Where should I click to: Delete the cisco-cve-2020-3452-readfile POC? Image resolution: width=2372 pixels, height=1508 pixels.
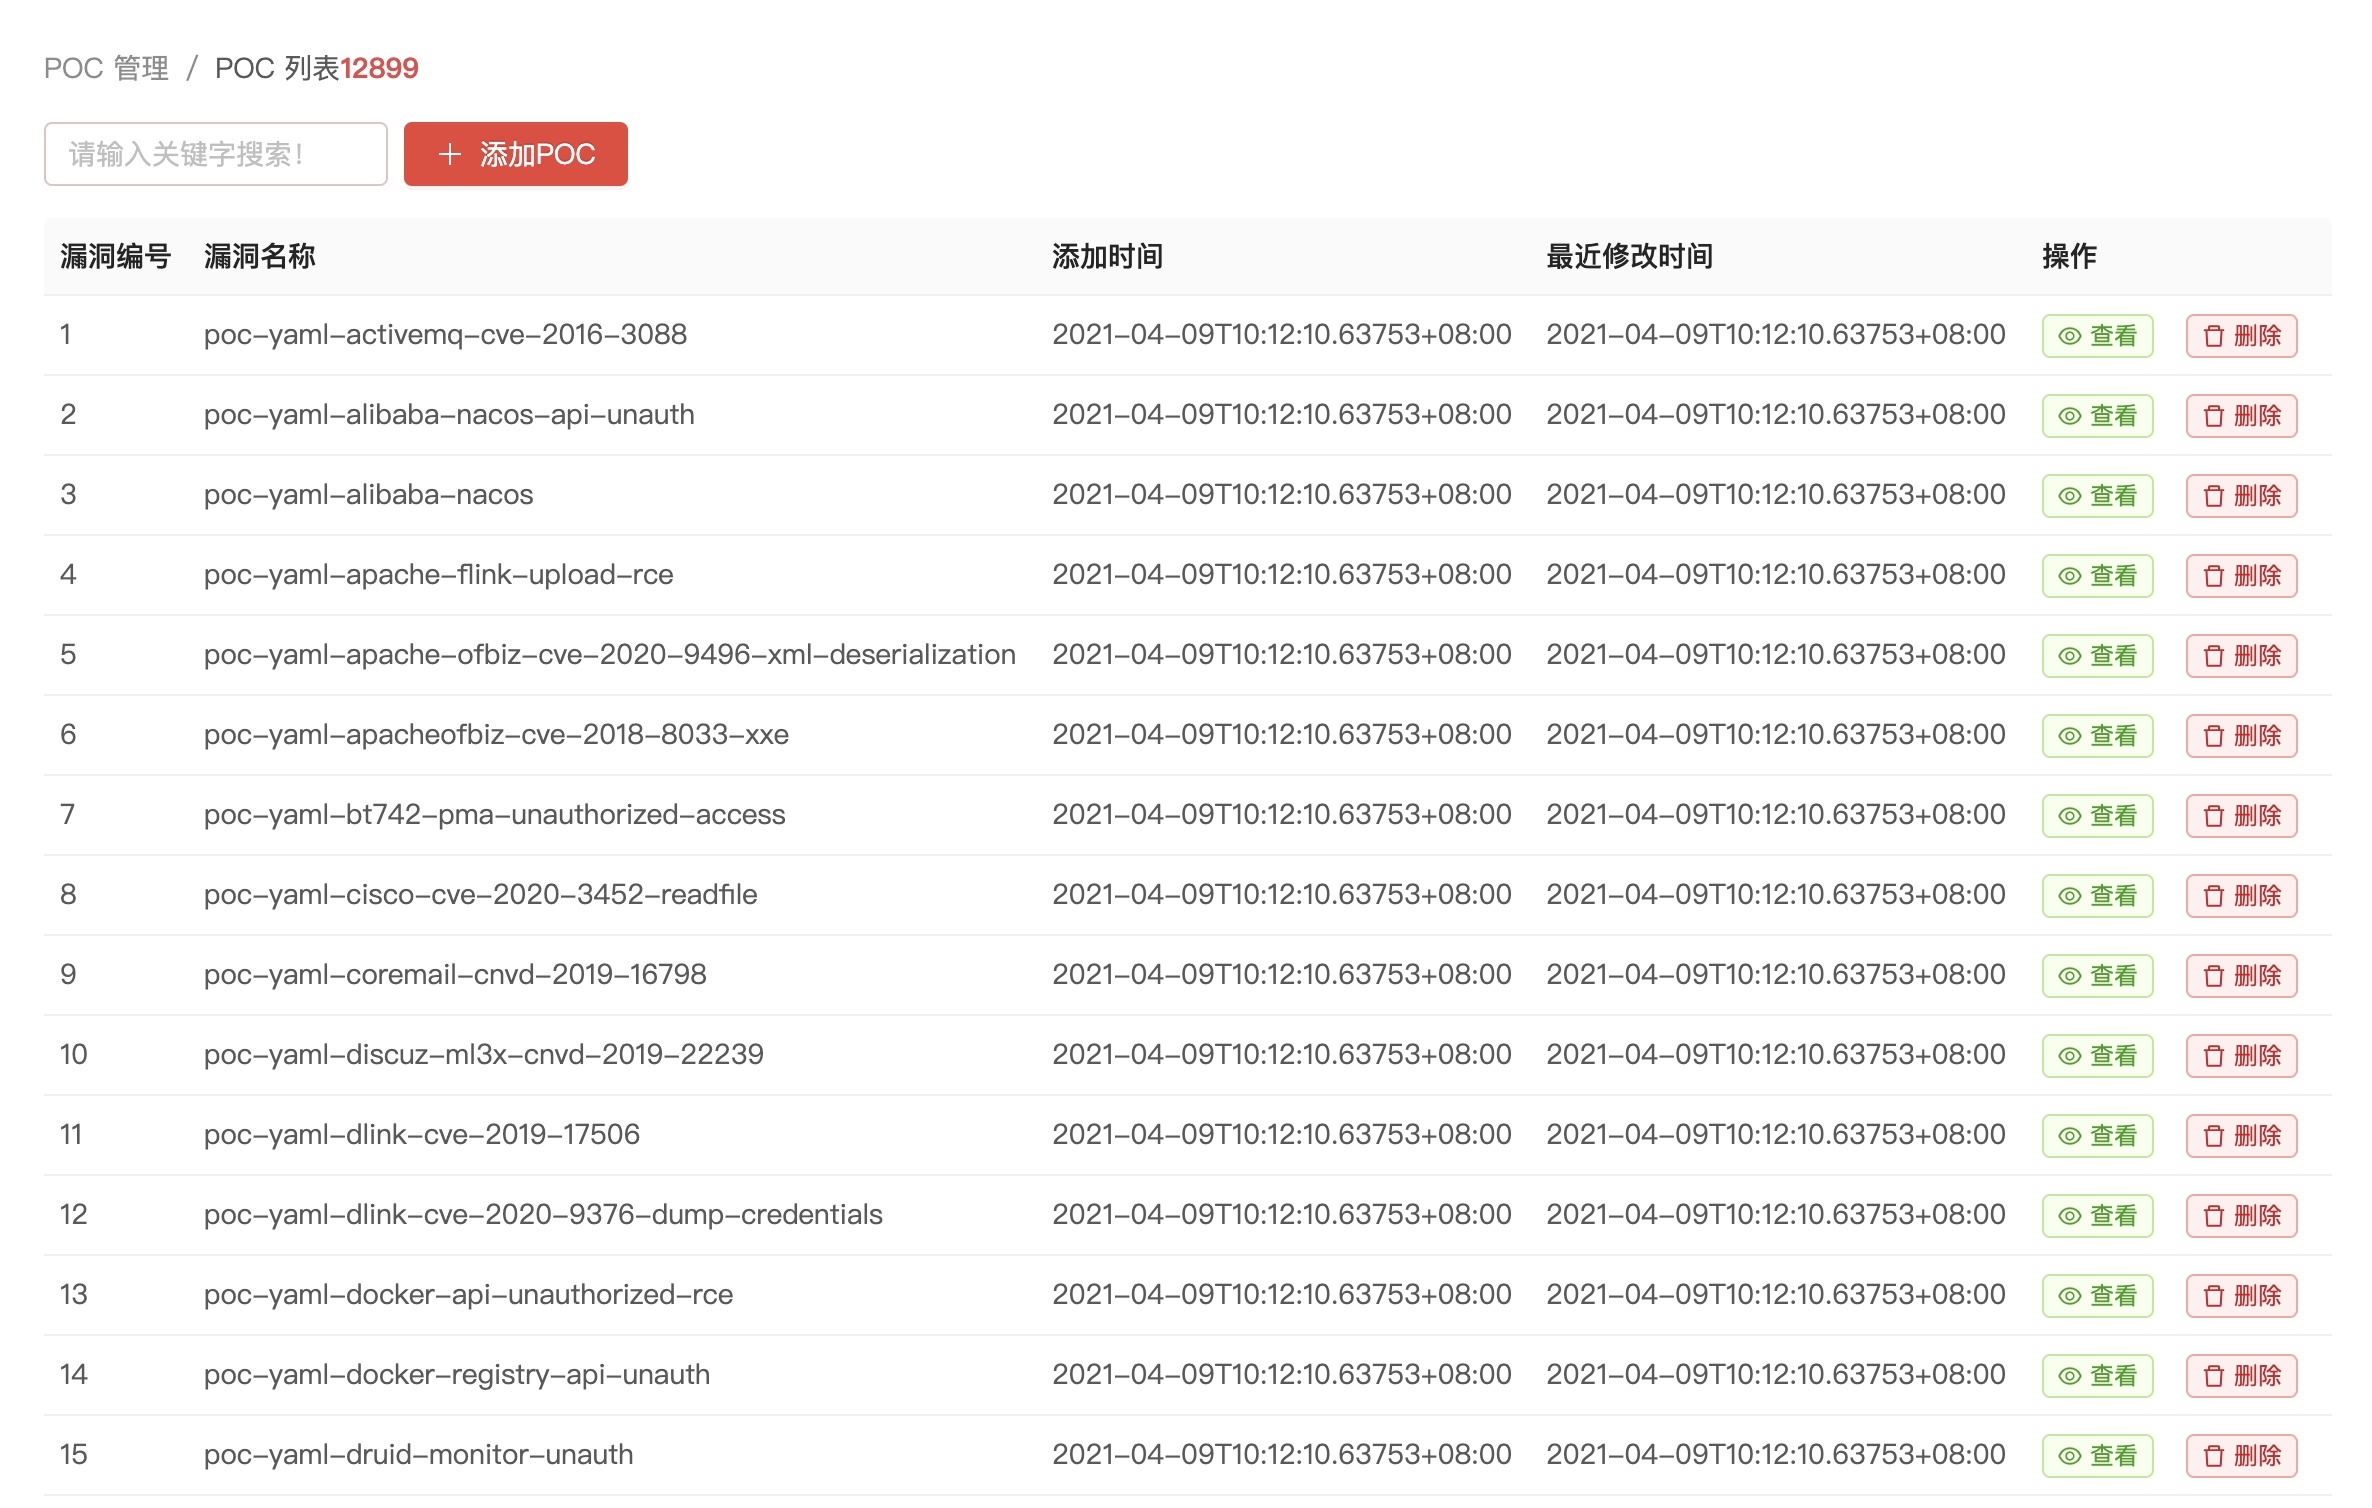point(2240,896)
